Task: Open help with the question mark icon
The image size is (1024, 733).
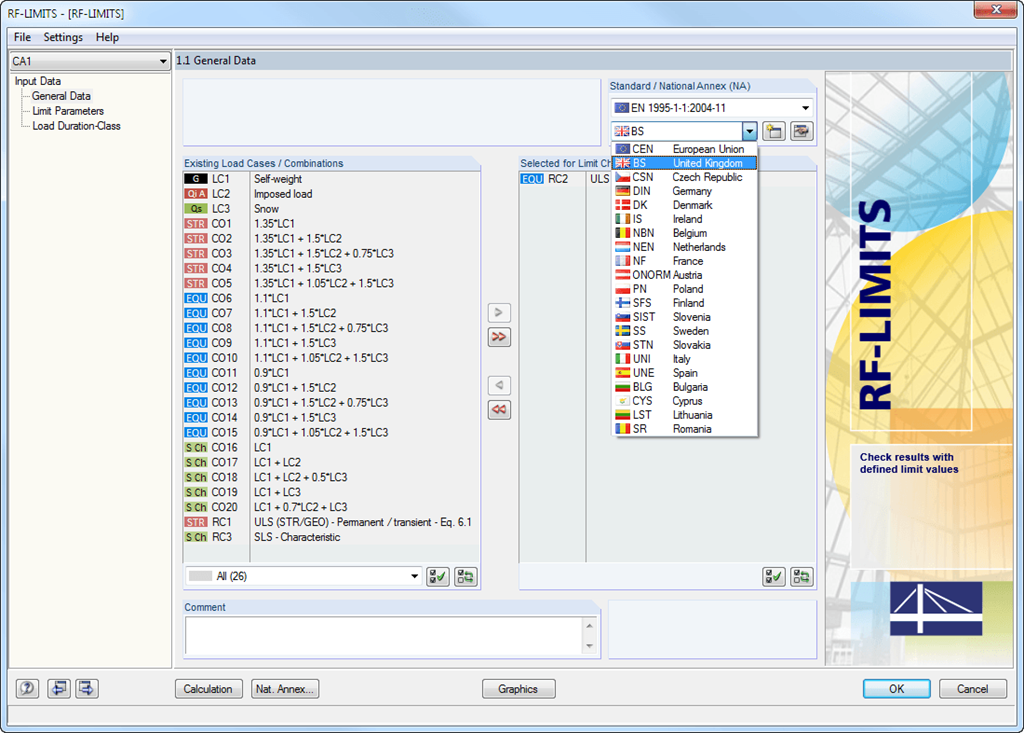Action: pos(27,689)
